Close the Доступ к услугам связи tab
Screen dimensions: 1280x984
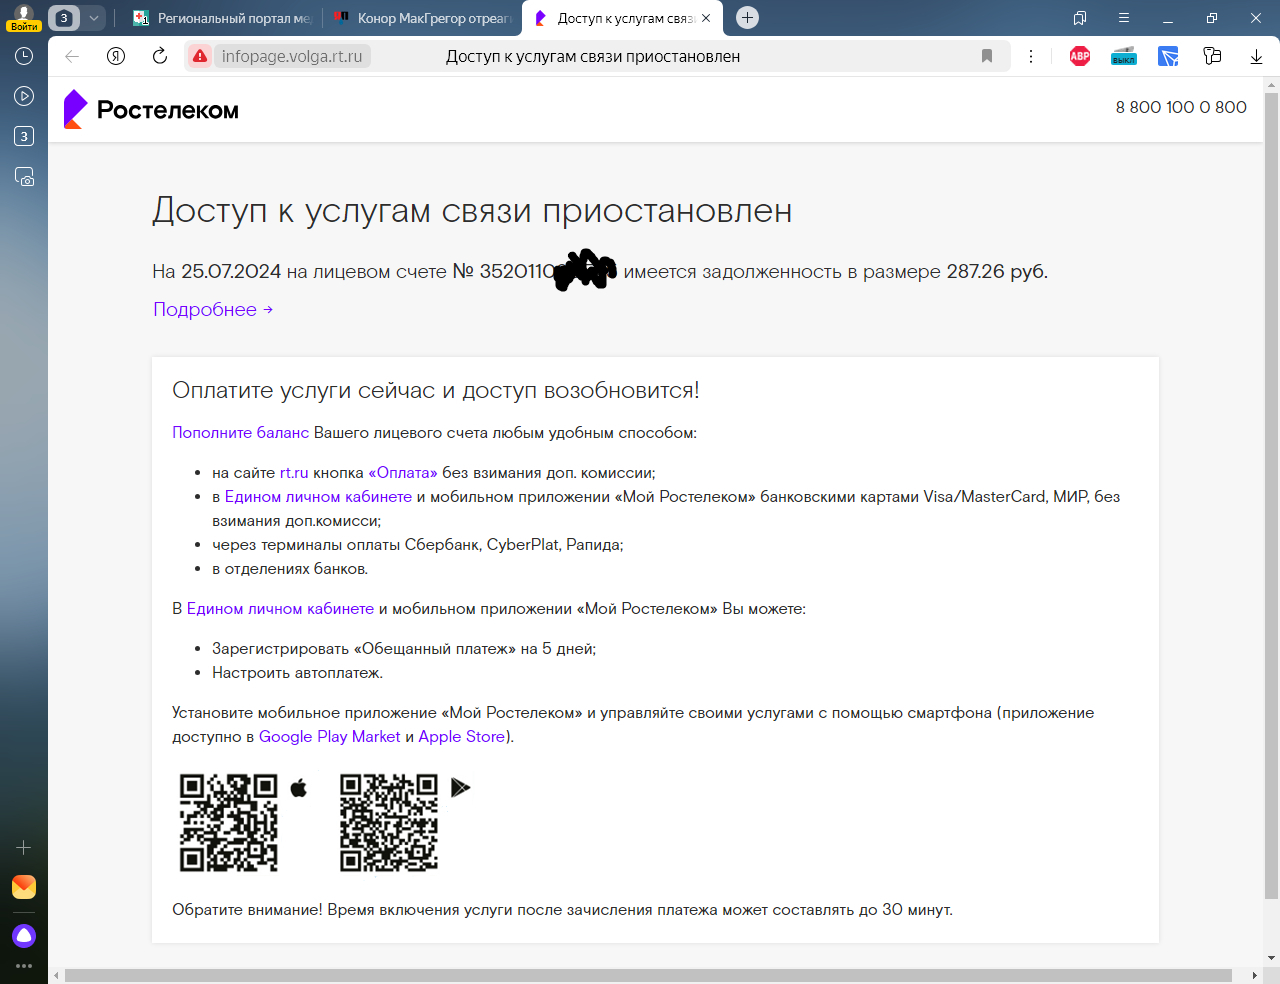click(x=706, y=18)
